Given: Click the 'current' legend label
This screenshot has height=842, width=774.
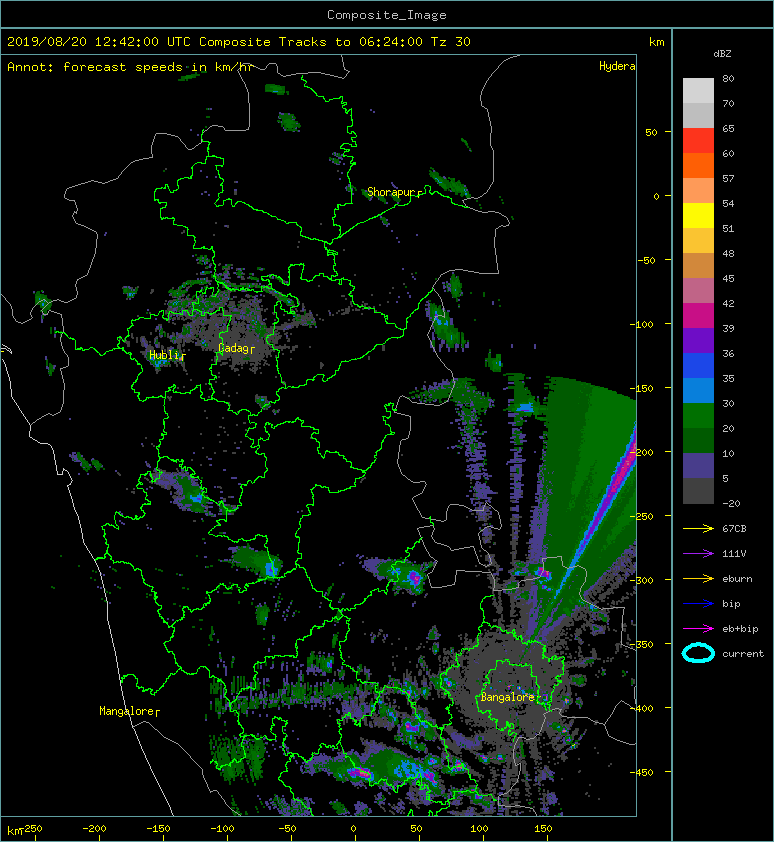Looking at the screenshot, I should coord(743,654).
